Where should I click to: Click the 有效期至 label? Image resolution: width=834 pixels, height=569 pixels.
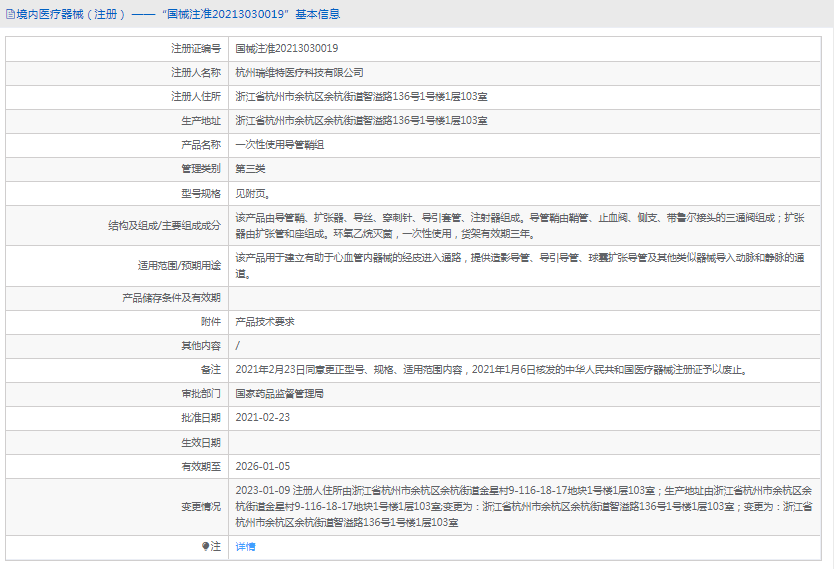point(201,466)
